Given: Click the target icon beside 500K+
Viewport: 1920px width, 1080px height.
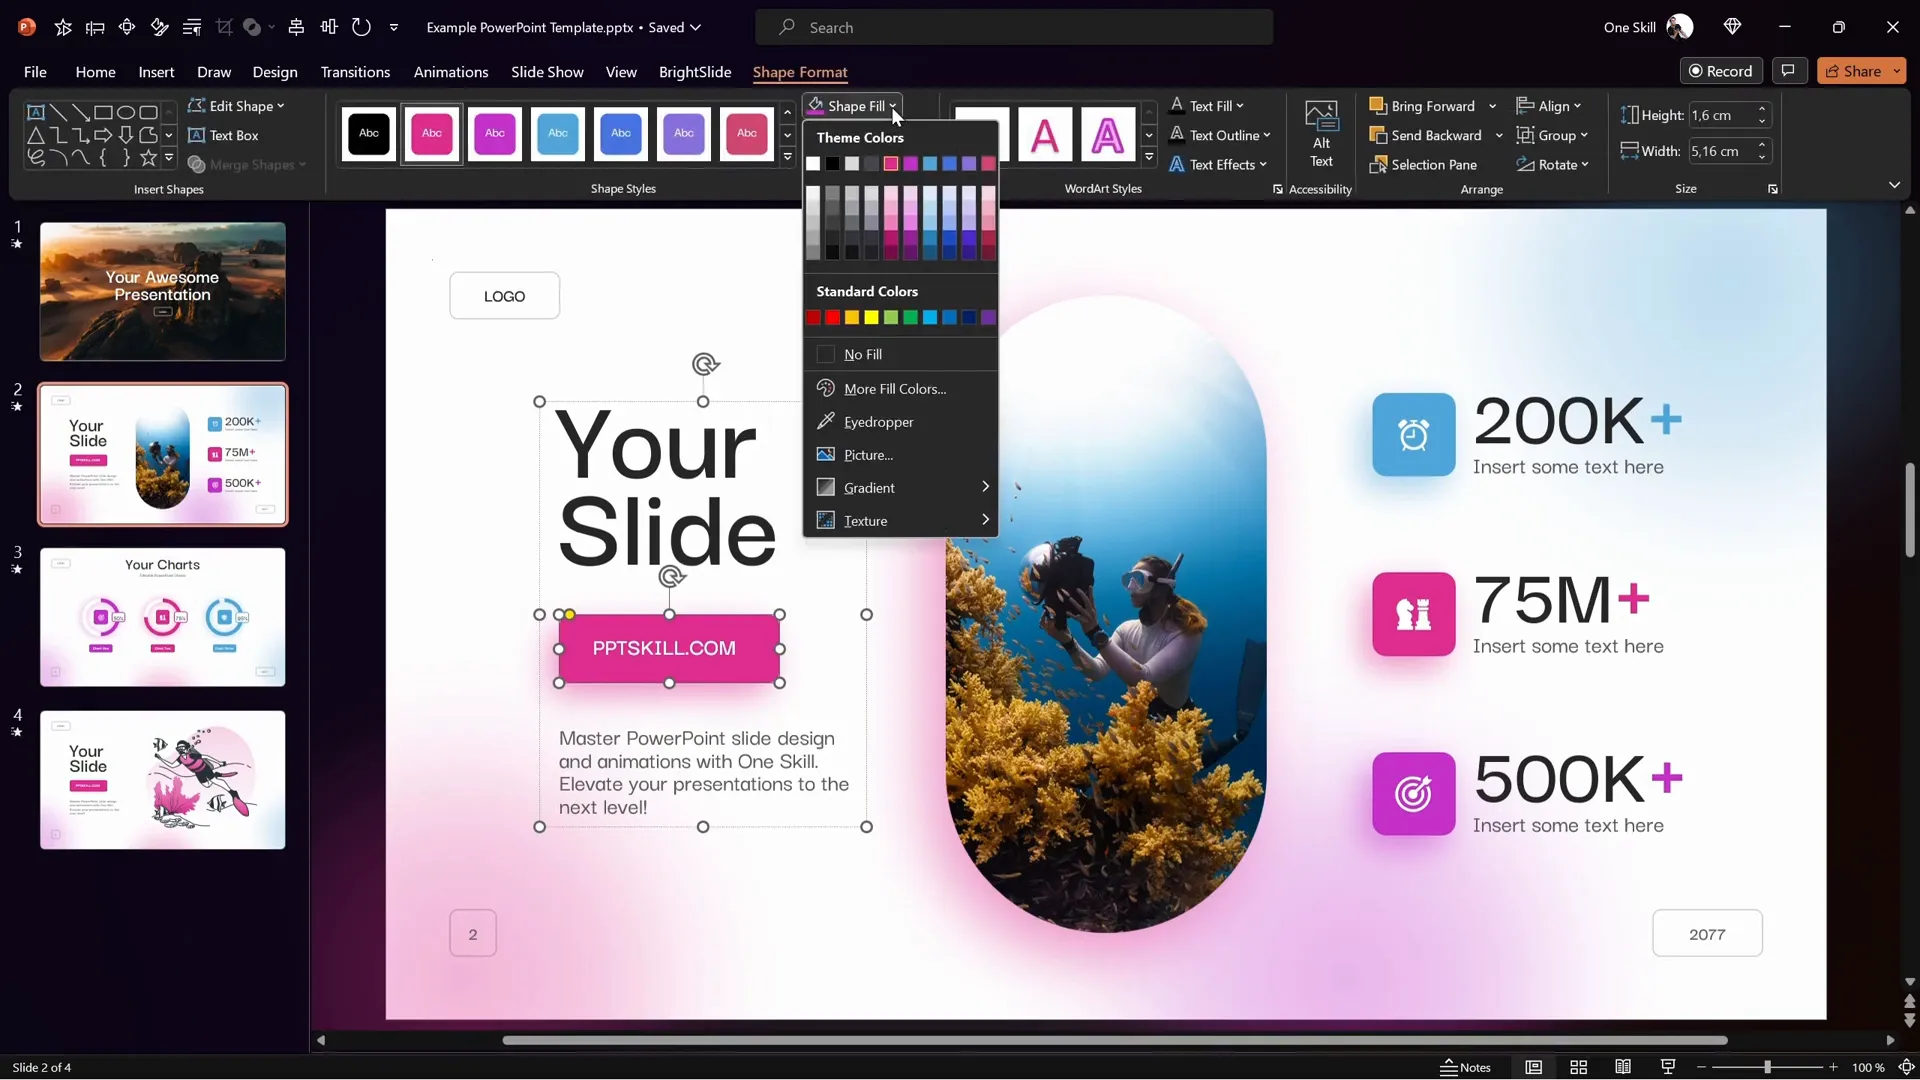Looking at the screenshot, I should [x=1413, y=794].
